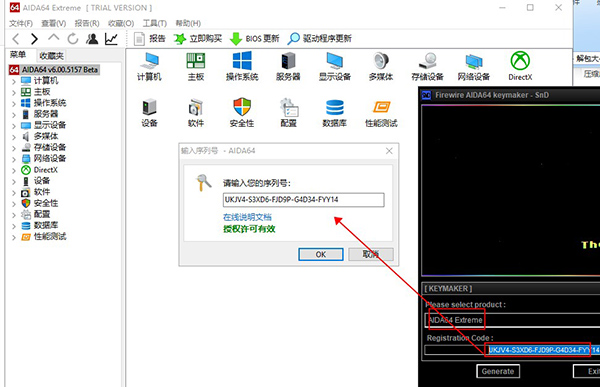600x387 pixels.
Task: Open the 工具(T) menu
Action: pyautogui.click(x=155, y=23)
